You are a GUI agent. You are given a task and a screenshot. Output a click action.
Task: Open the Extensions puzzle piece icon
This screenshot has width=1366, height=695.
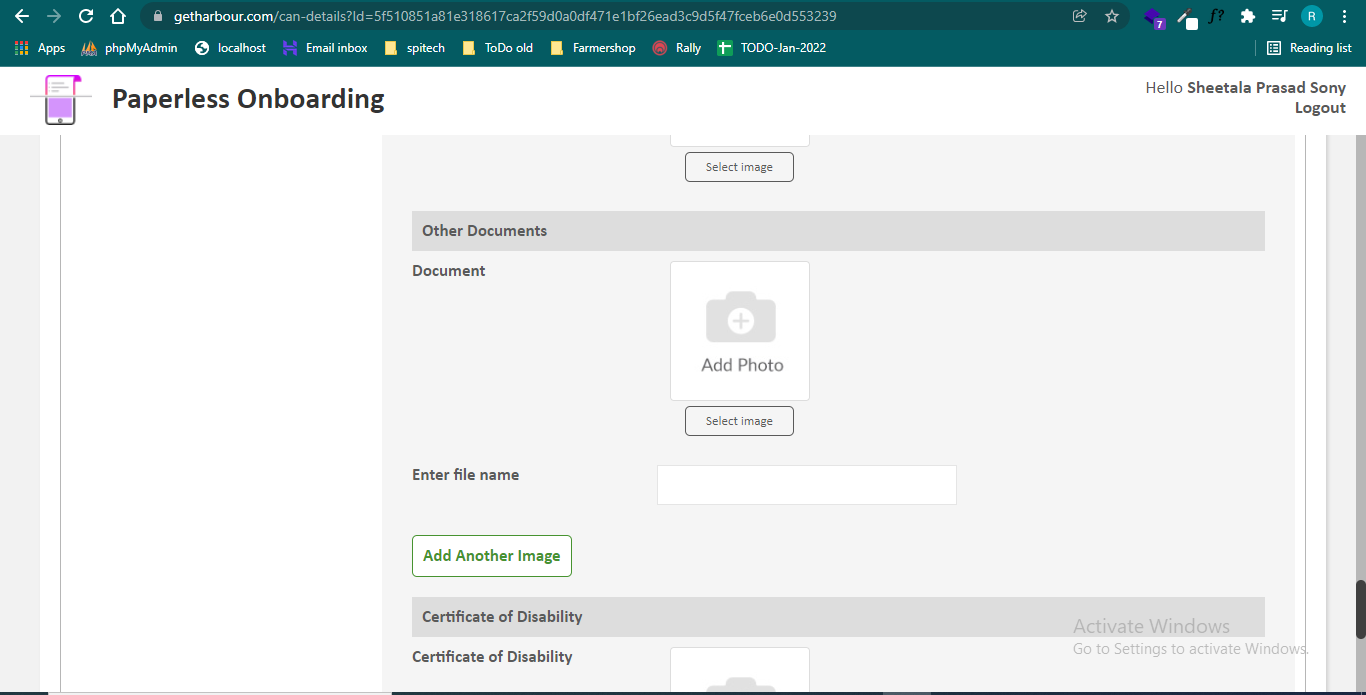coord(1247,16)
